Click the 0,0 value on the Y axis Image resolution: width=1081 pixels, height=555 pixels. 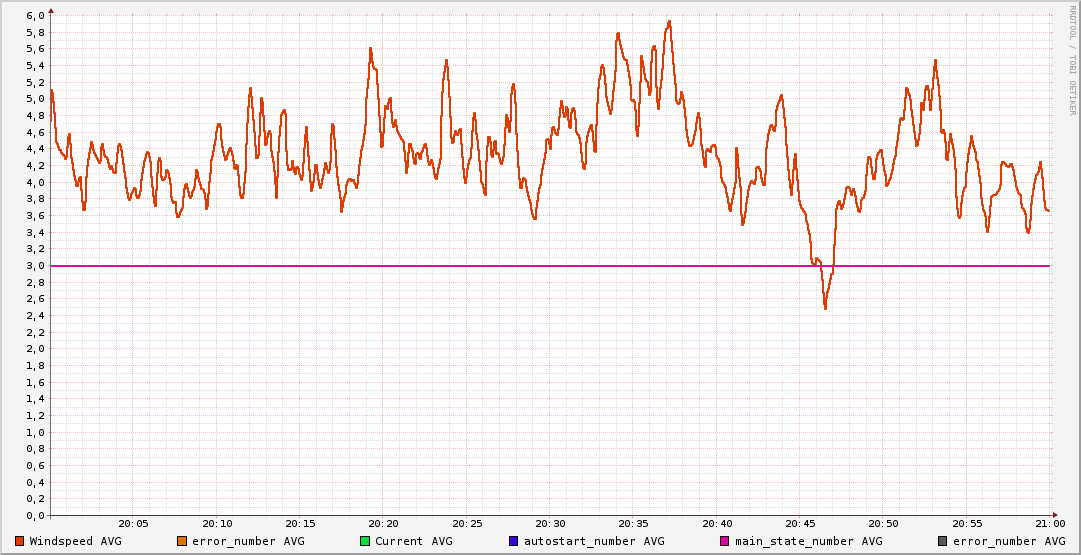(35, 516)
